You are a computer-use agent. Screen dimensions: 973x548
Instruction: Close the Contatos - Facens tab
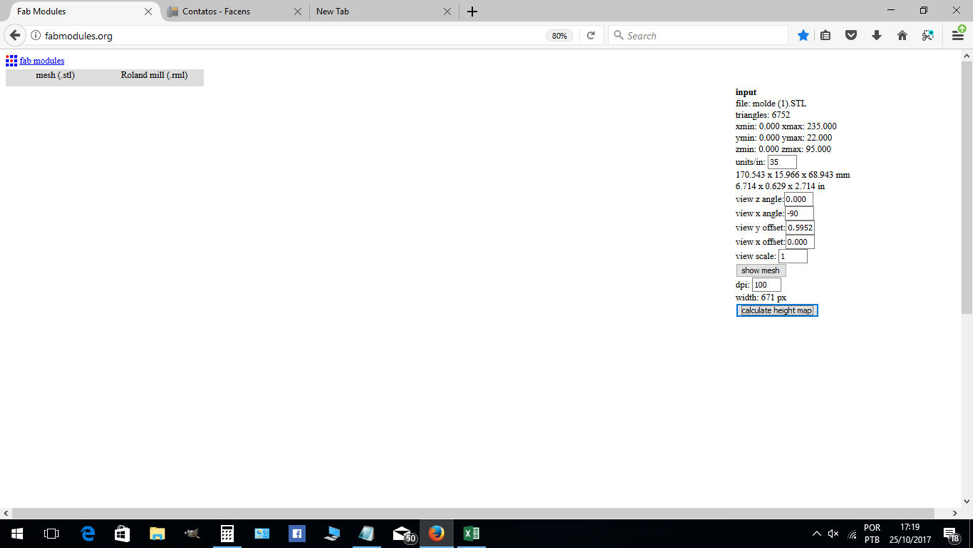[297, 11]
